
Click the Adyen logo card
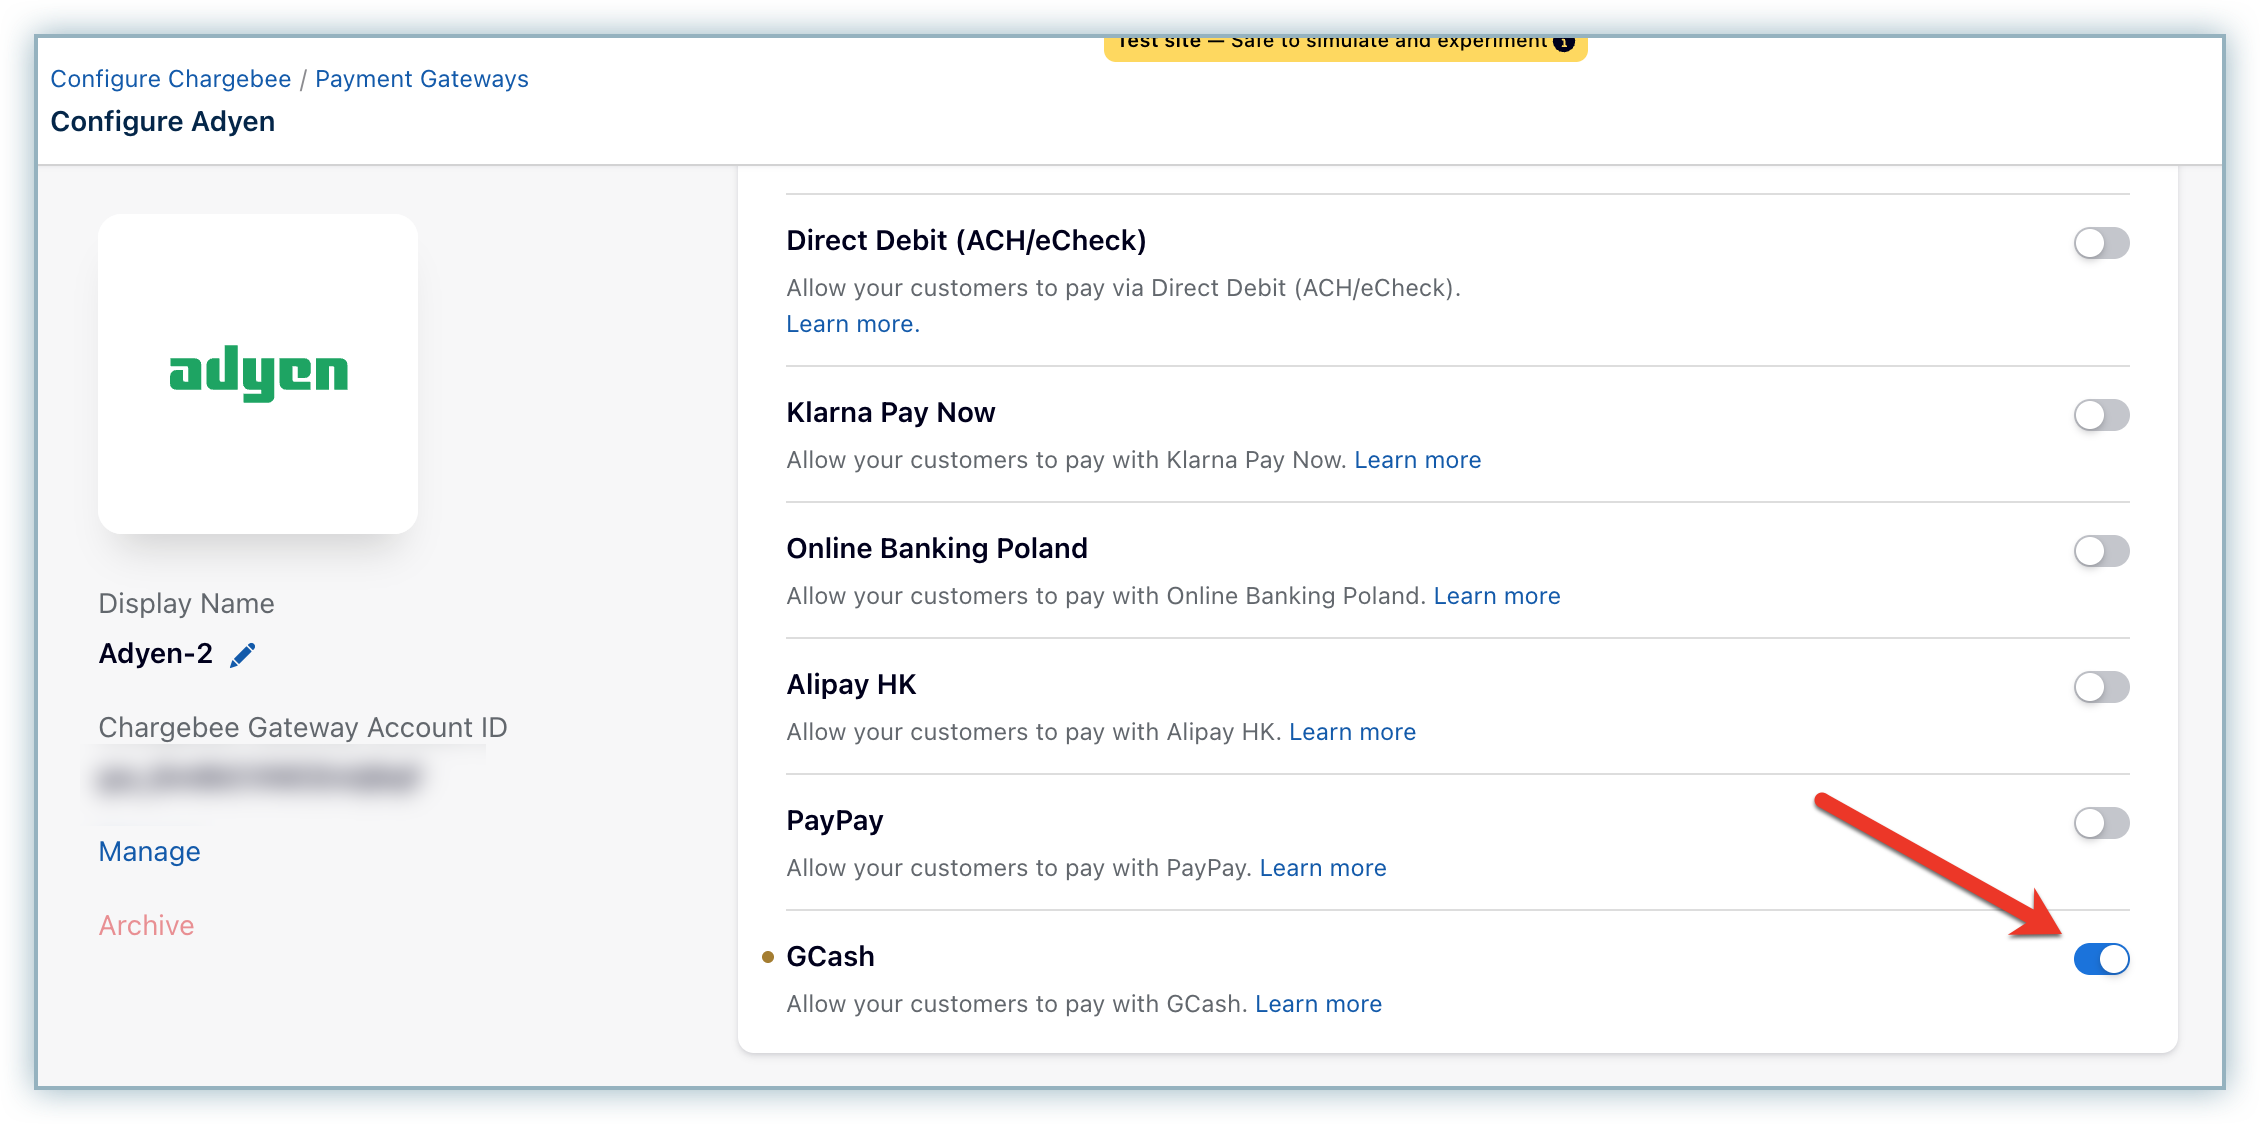[x=258, y=374]
